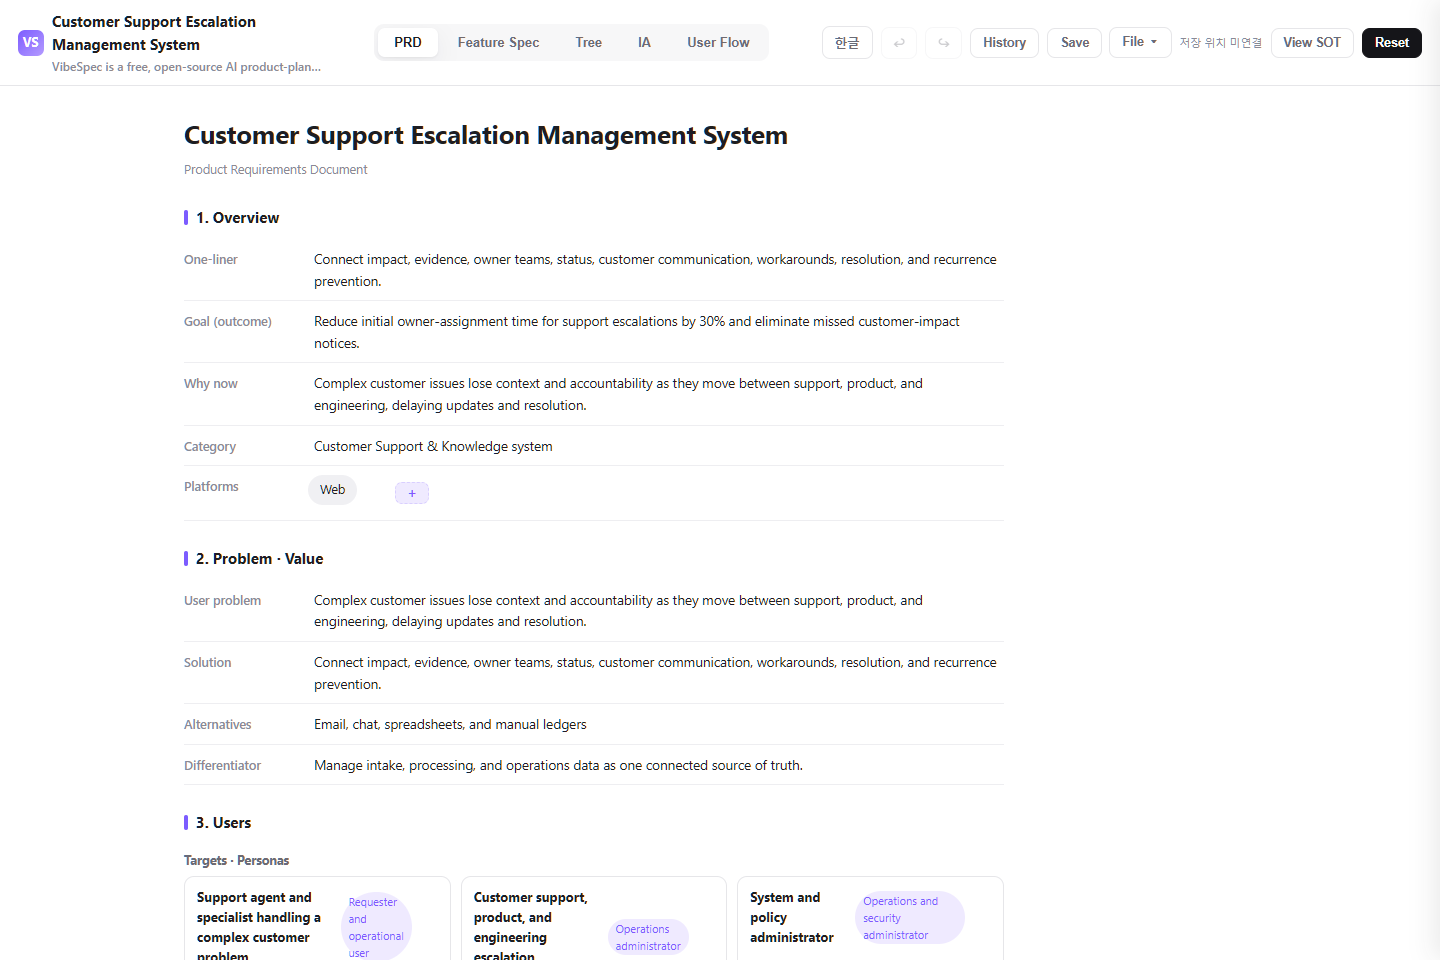Click the Differentiator value text

tap(558, 766)
